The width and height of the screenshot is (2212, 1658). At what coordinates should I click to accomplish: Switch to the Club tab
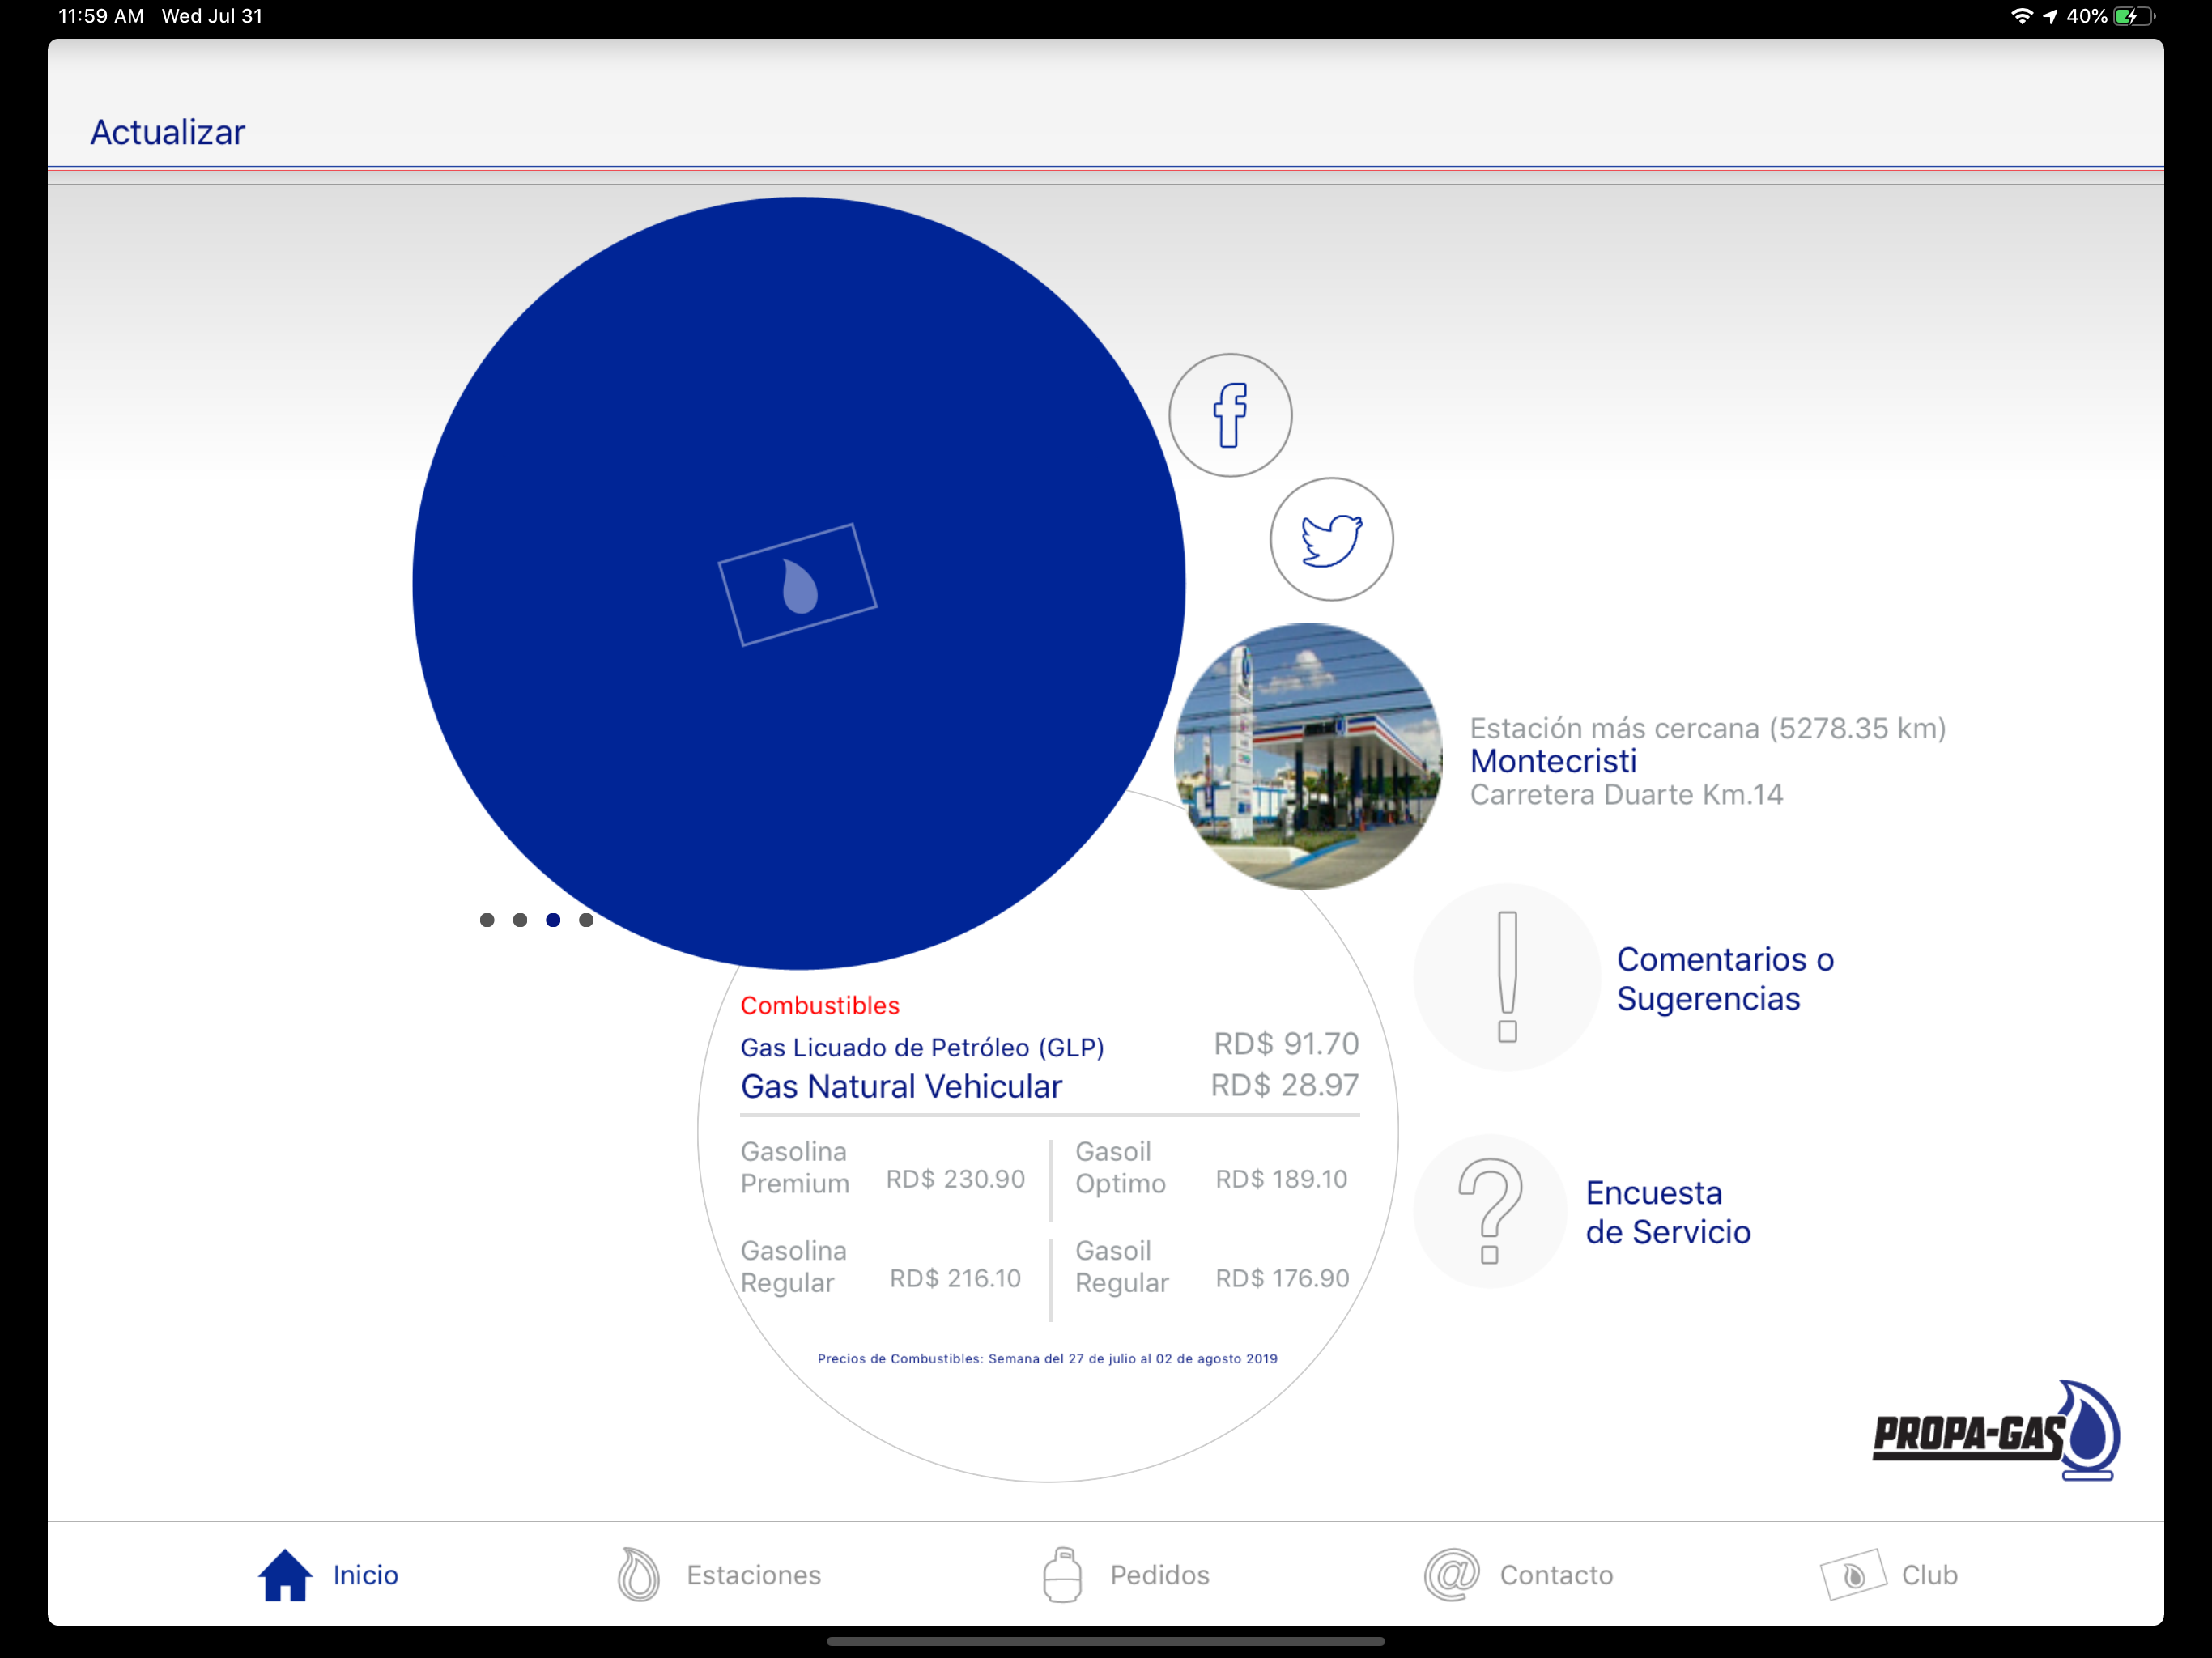pyautogui.click(x=1888, y=1575)
